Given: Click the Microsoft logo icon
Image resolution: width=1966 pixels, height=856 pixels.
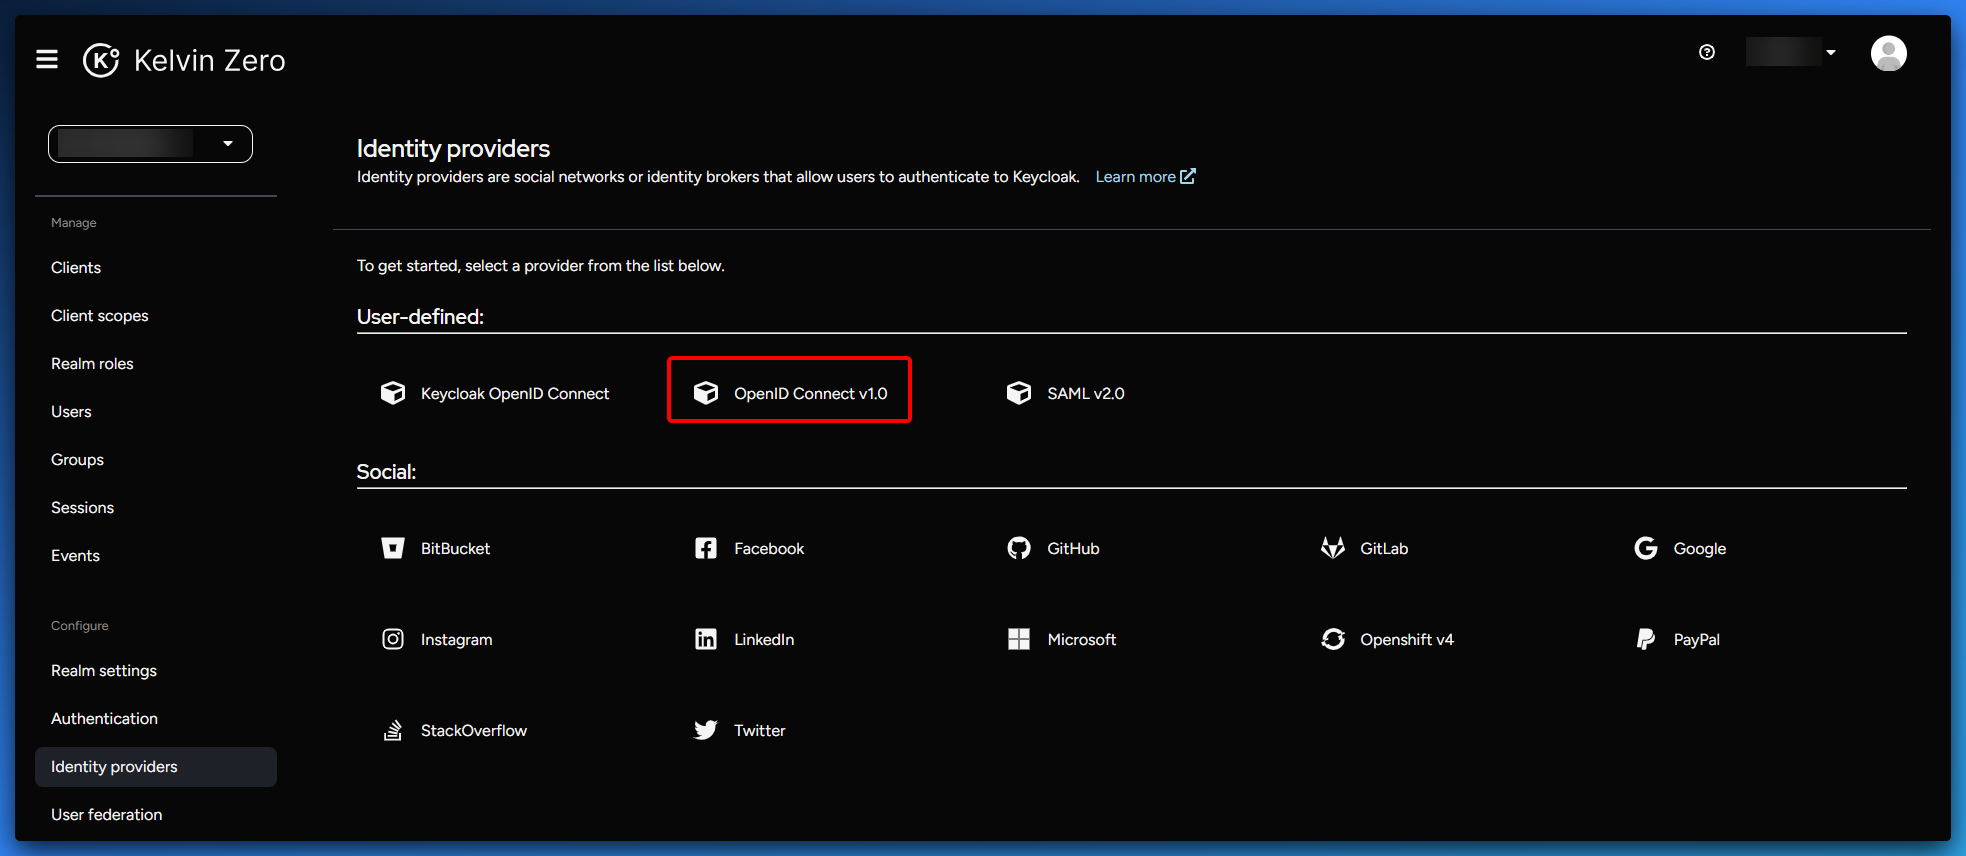Looking at the screenshot, I should [1019, 639].
